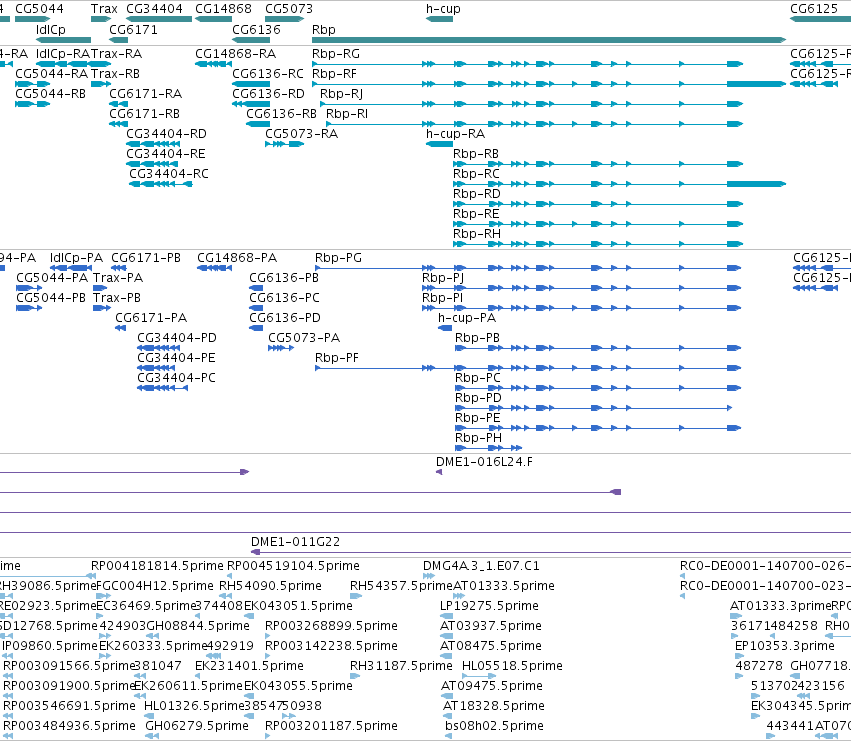Click protein Trax-PA
The image size is (851, 741).
118,278
